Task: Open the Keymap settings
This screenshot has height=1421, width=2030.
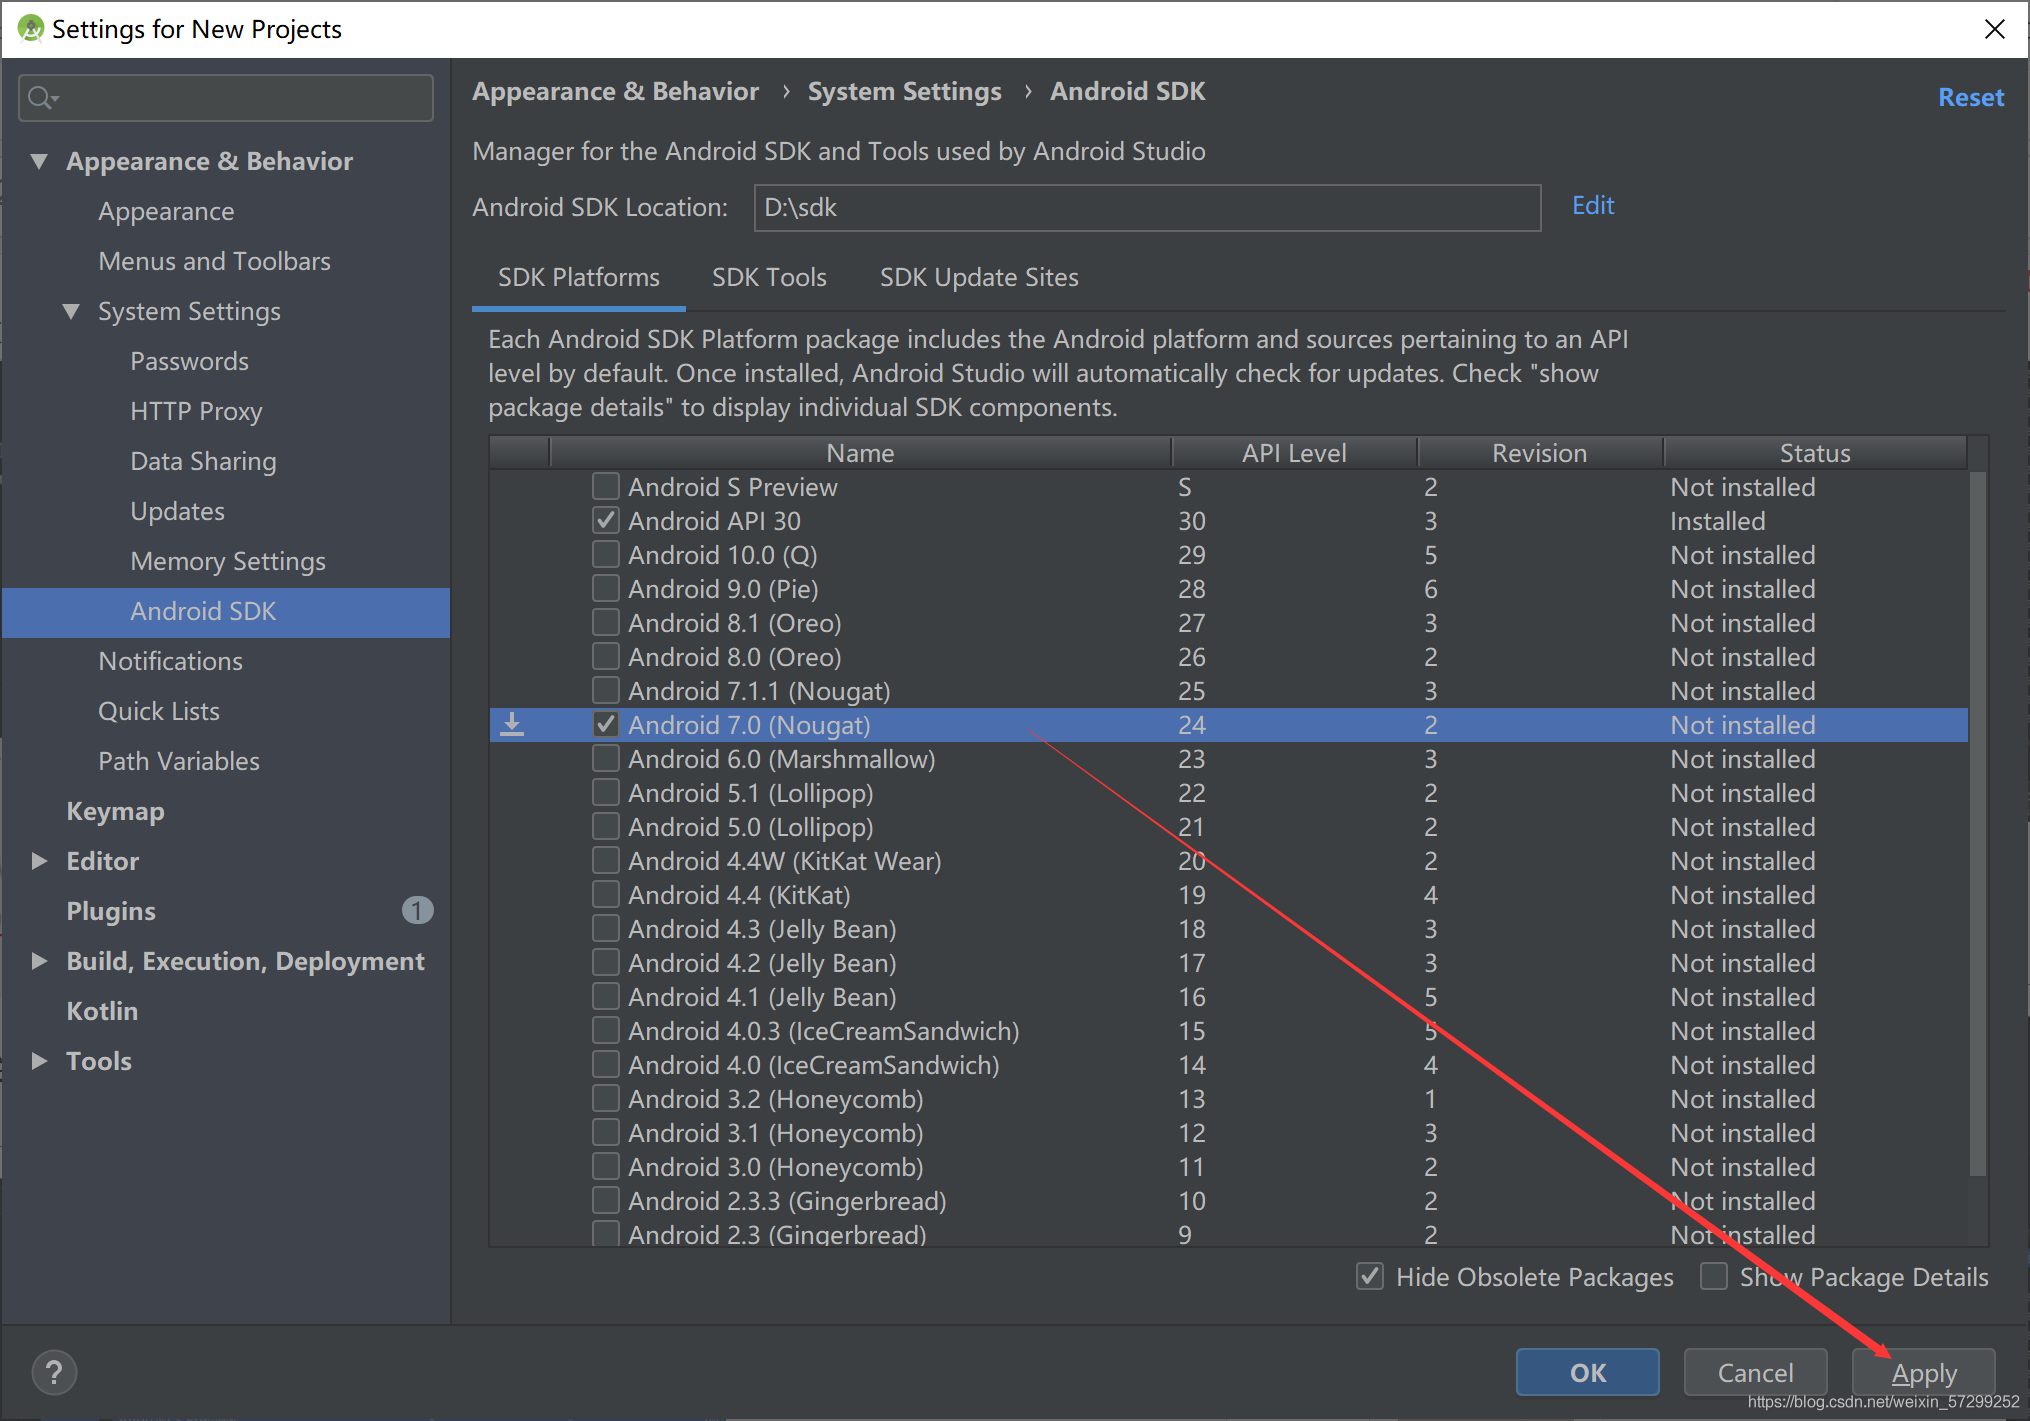Action: pos(115,811)
